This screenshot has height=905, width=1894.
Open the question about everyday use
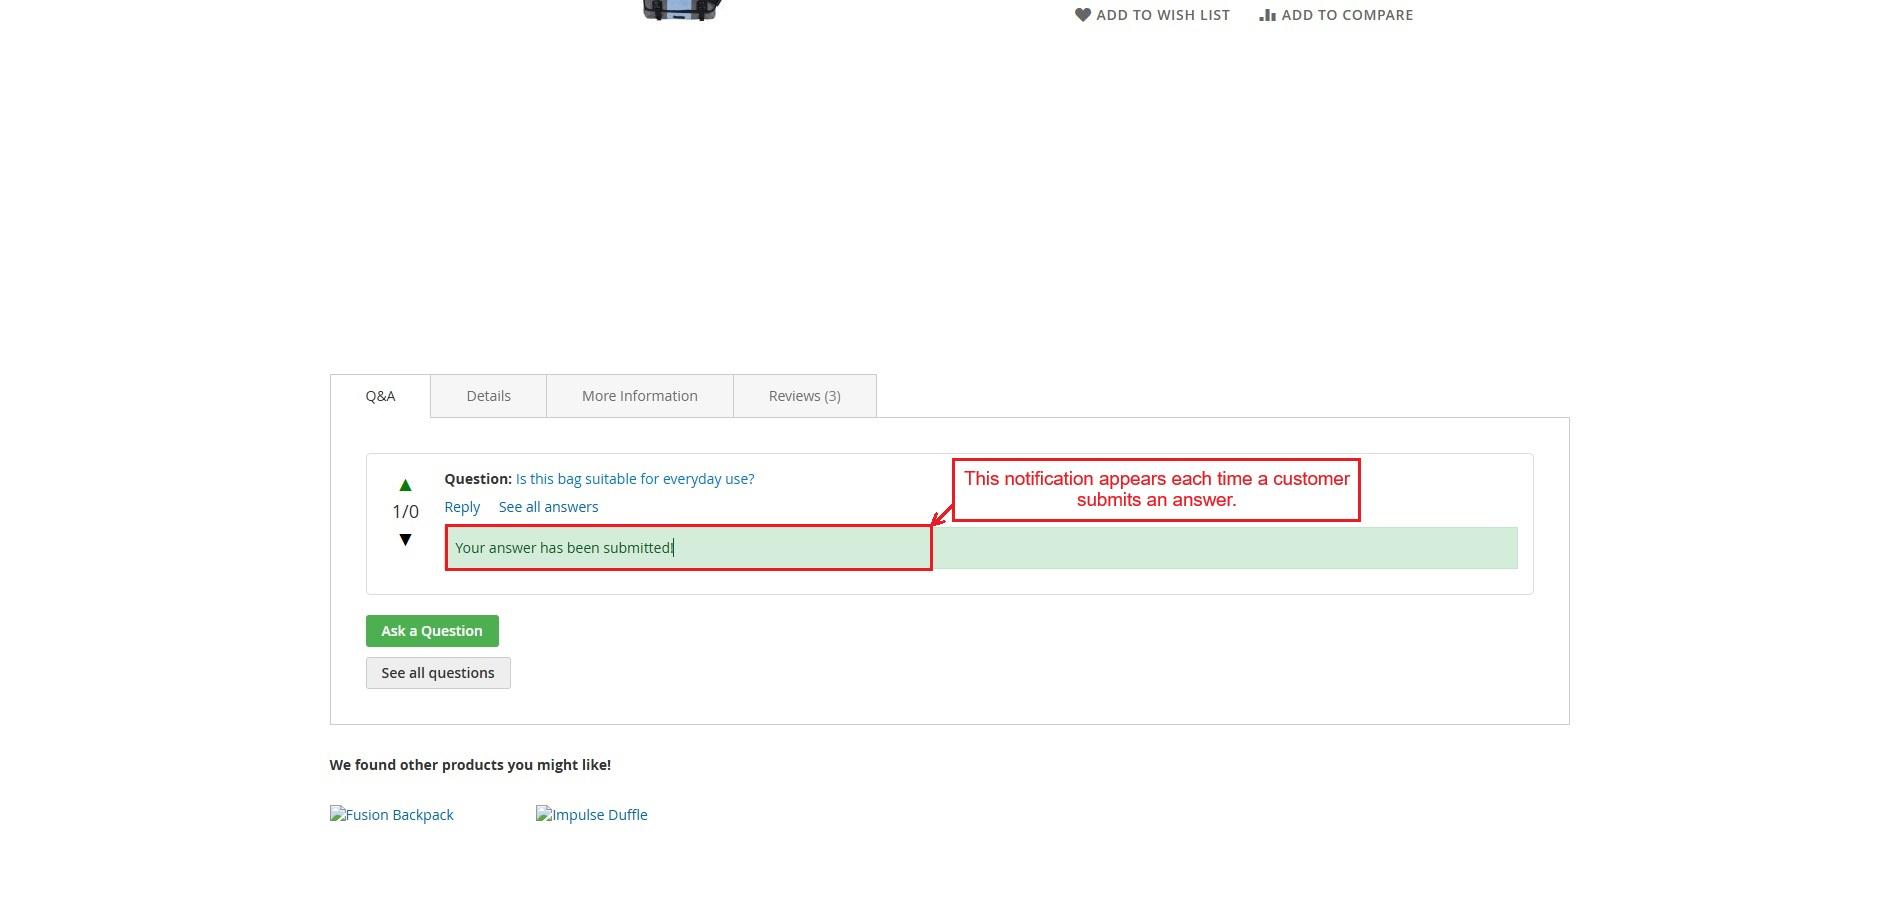634,479
